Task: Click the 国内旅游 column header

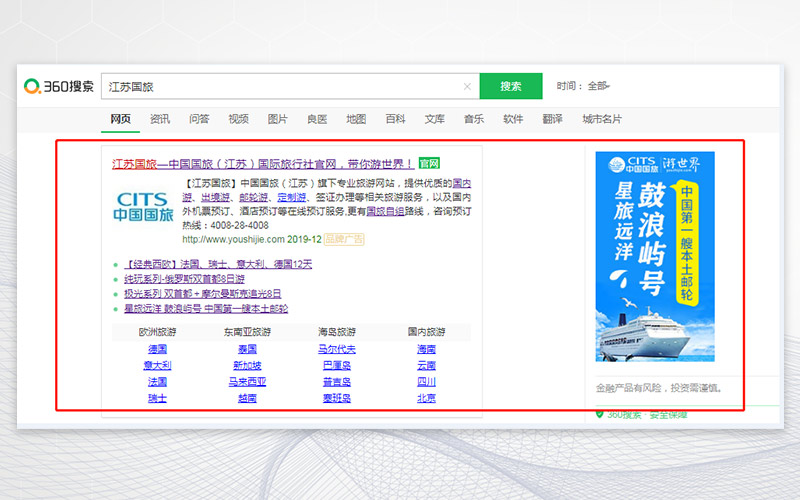Action: pos(427,332)
